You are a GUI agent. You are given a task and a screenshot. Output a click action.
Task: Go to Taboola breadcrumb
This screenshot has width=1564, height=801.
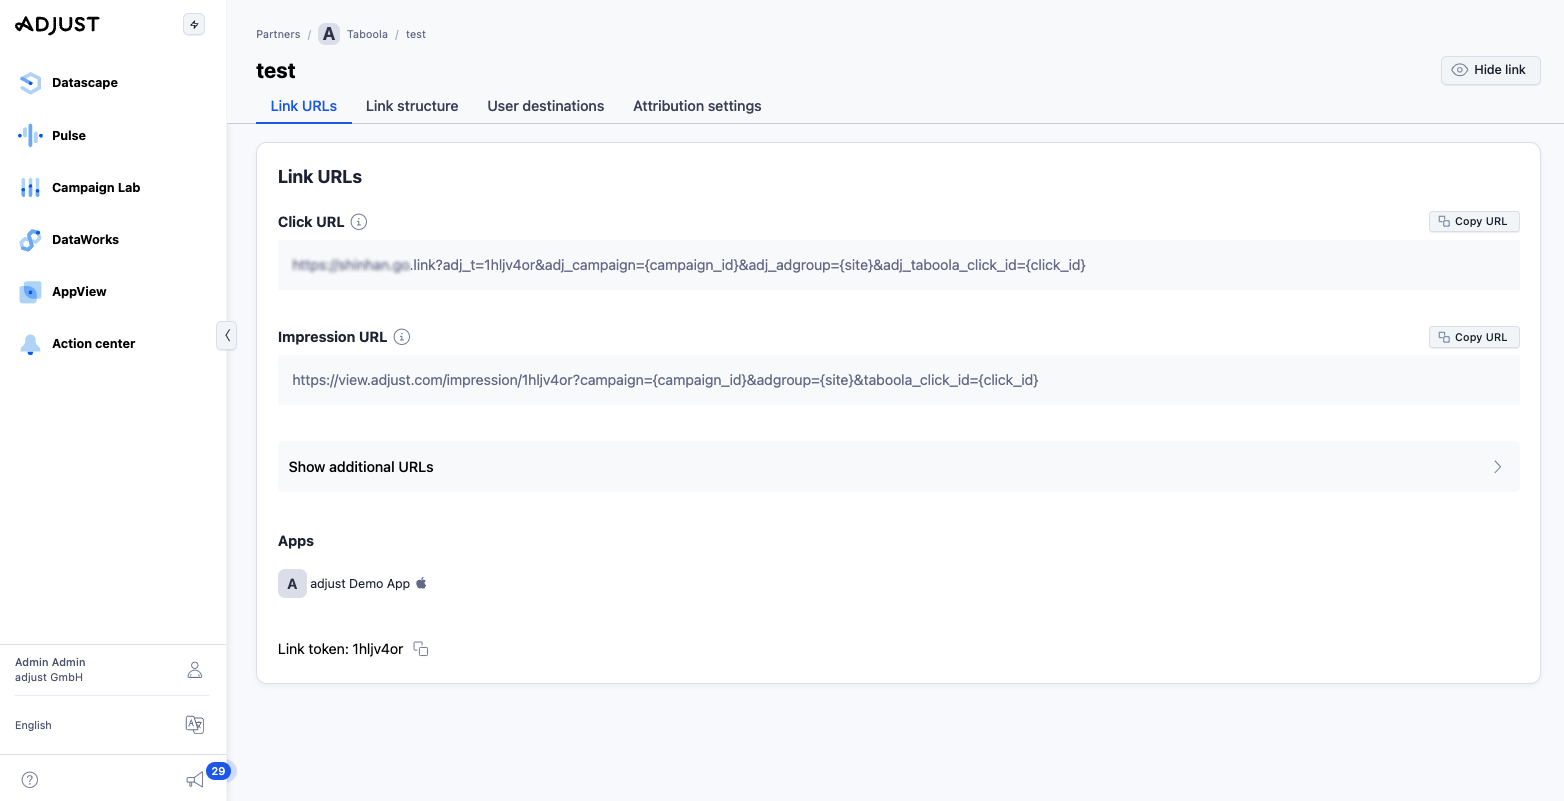point(367,34)
